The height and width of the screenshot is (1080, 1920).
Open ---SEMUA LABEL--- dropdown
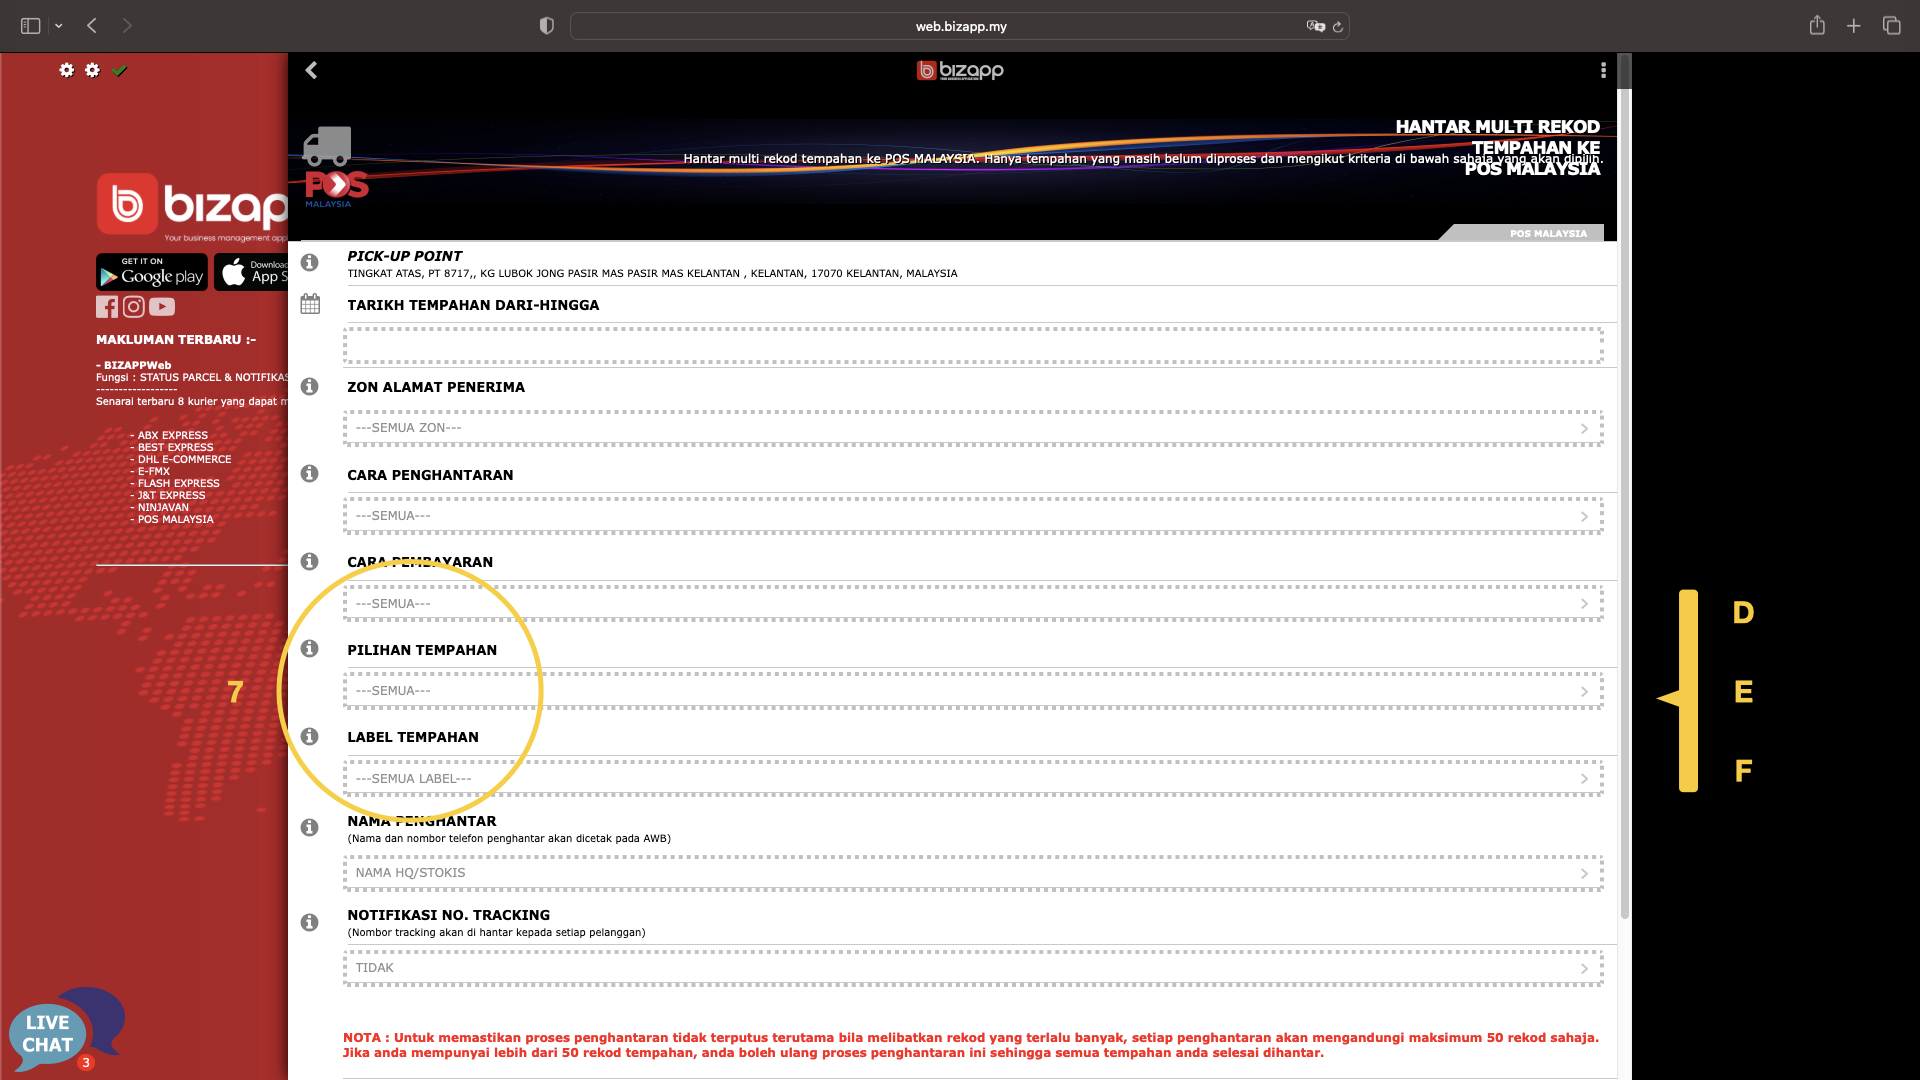point(973,779)
